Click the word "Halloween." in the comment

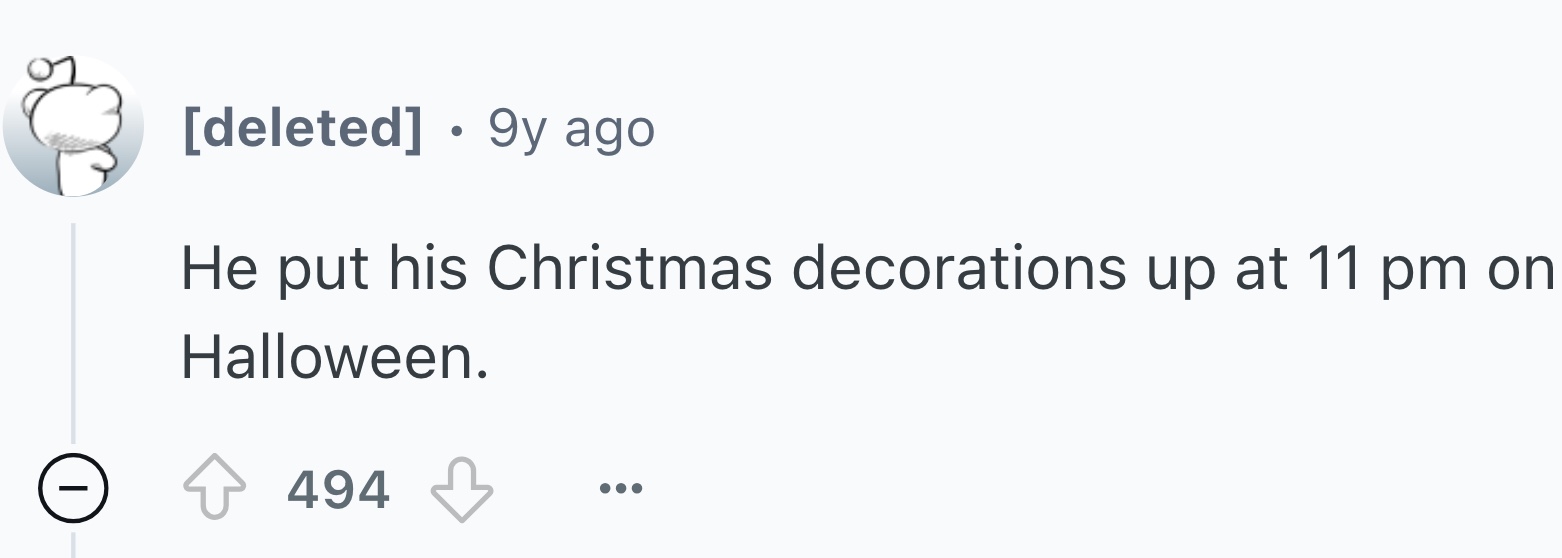(335, 357)
